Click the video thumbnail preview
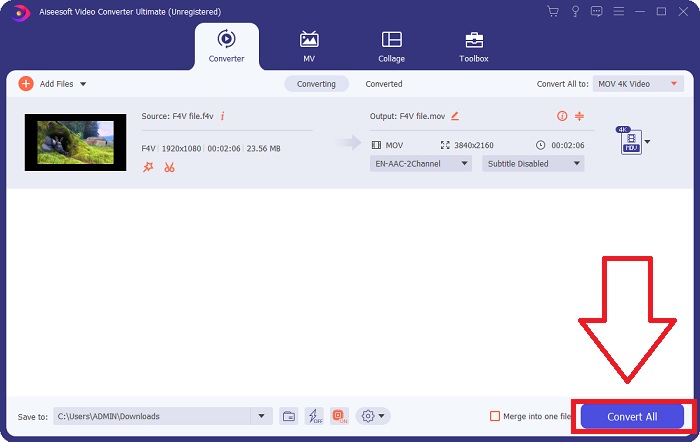Viewport: 700px width, 442px height. pyautogui.click(x=75, y=142)
